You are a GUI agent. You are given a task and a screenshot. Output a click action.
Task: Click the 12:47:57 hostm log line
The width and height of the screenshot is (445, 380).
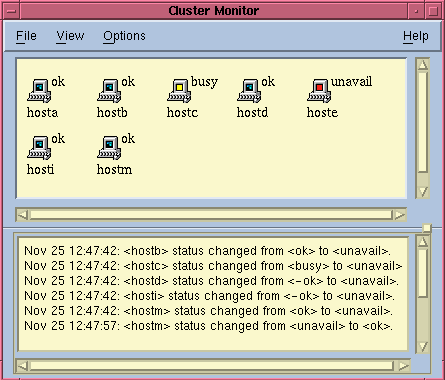[208, 326]
